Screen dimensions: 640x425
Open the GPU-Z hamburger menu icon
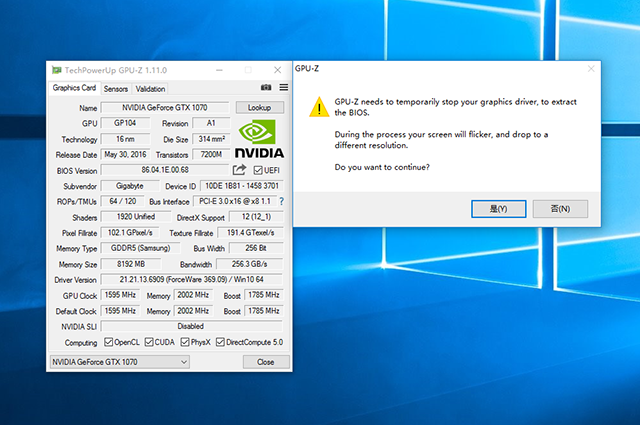[284, 87]
